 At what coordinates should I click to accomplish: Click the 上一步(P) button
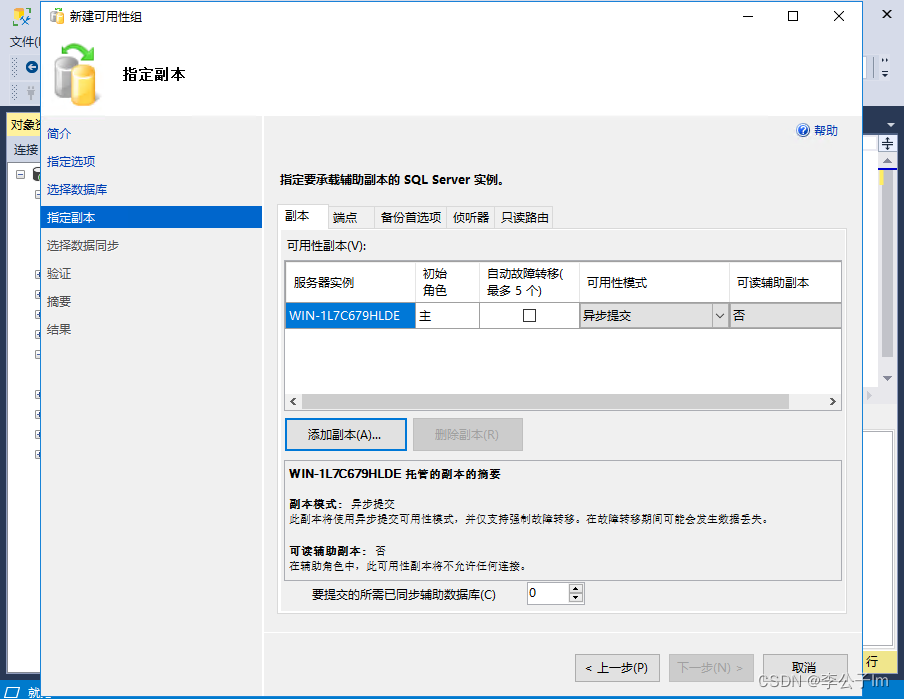click(617, 667)
